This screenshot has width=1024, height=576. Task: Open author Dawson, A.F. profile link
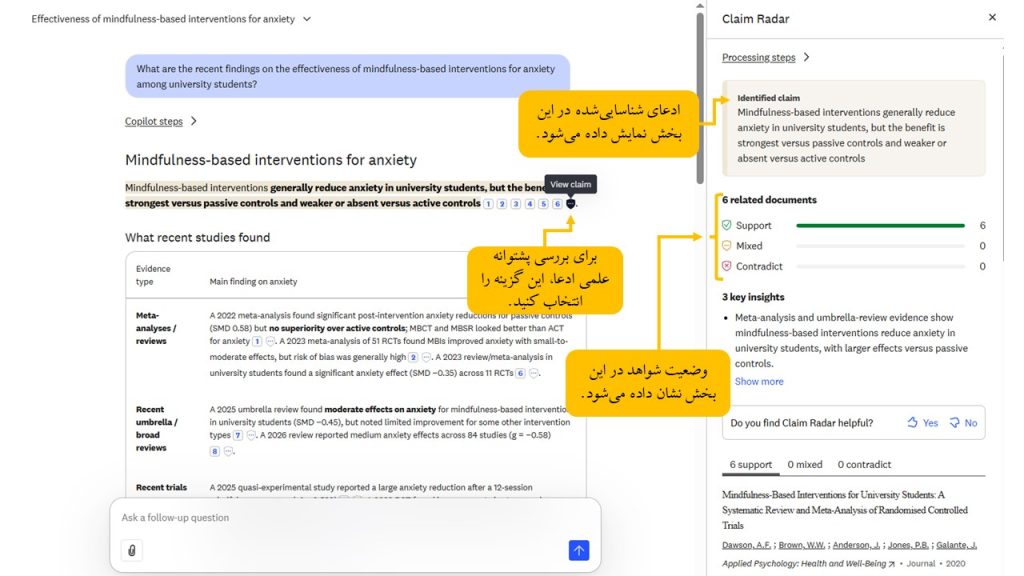pyautogui.click(x=746, y=545)
